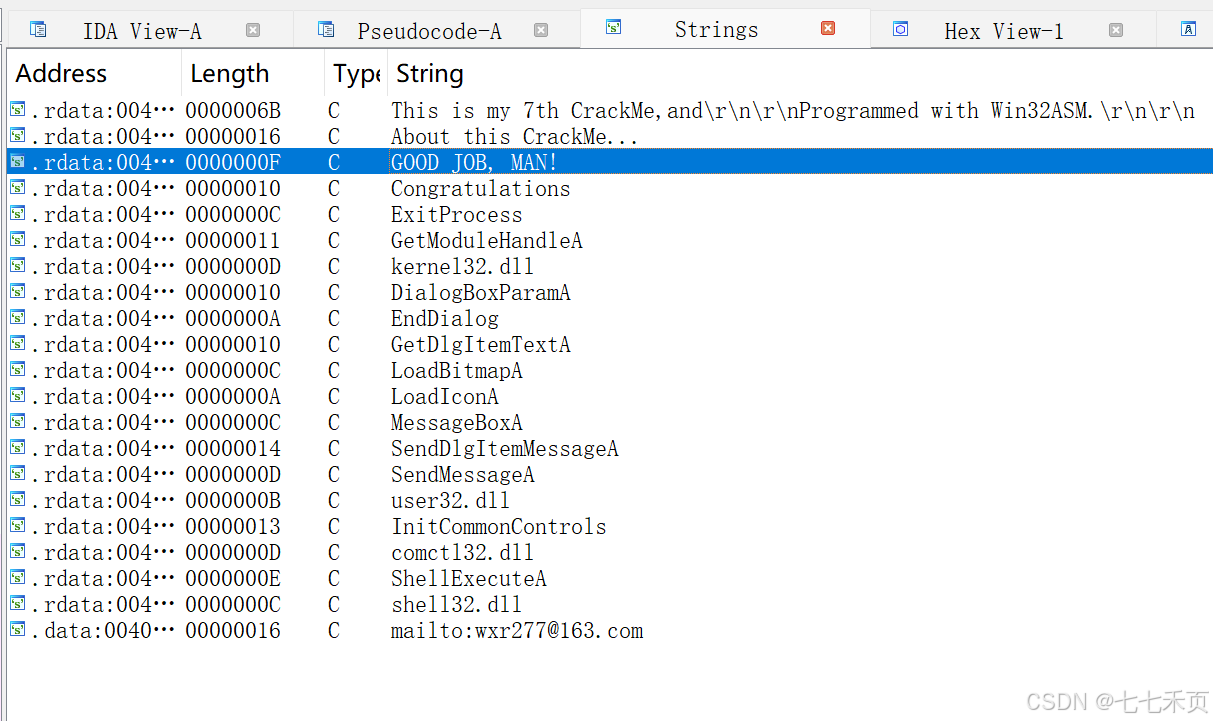Select the 'kernel32.dll' string
The image size is (1213, 721).
(x=462, y=267)
